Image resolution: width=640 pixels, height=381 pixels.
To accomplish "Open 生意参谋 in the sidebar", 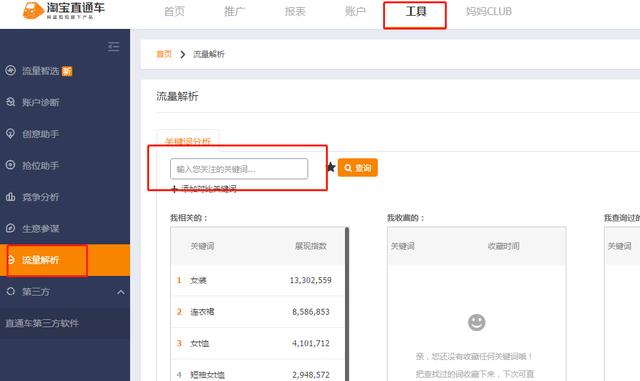I will pos(40,229).
